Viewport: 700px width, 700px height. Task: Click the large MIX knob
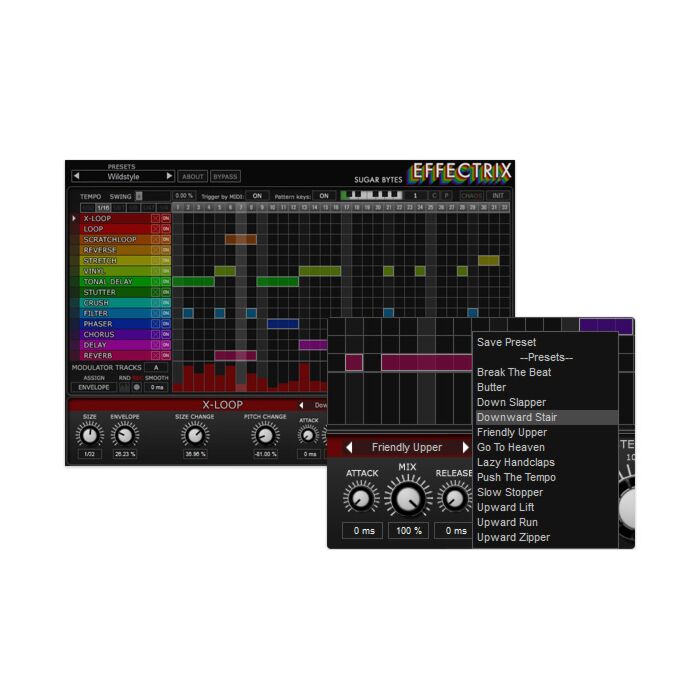[408, 497]
